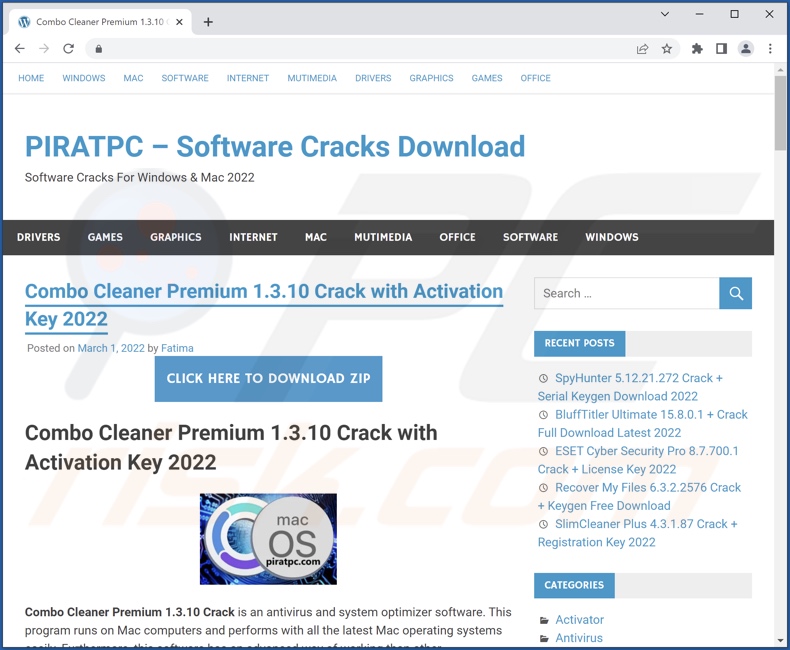Open GRAPHICS in the top menu
Image resolution: width=790 pixels, height=650 pixels.
click(x=431, y=78)
